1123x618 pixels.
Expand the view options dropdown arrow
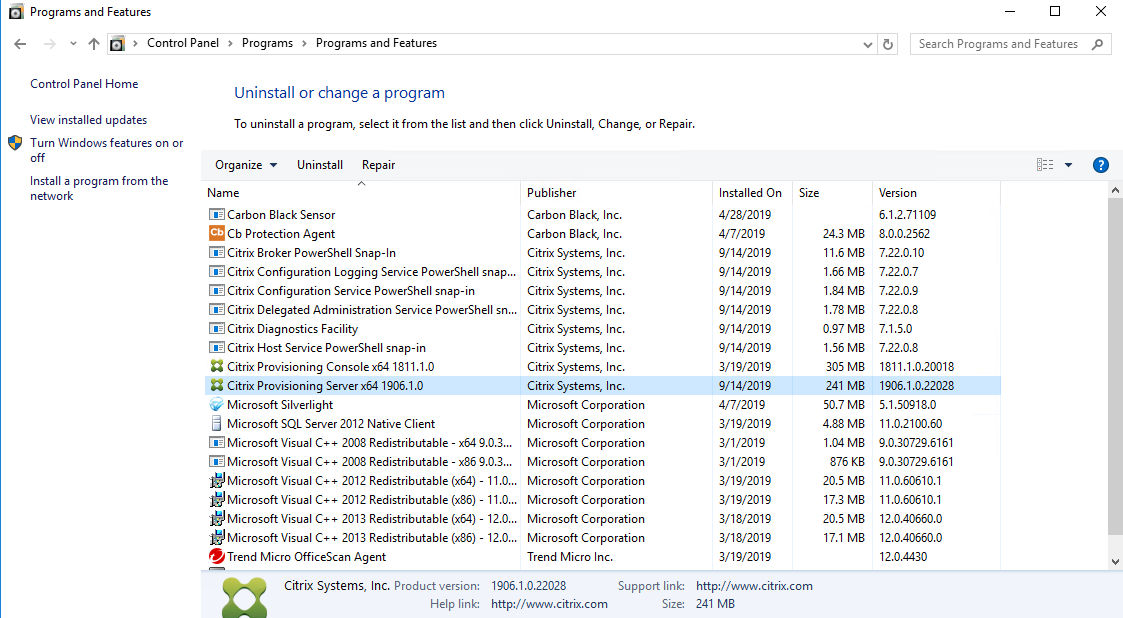(1068, 165)
